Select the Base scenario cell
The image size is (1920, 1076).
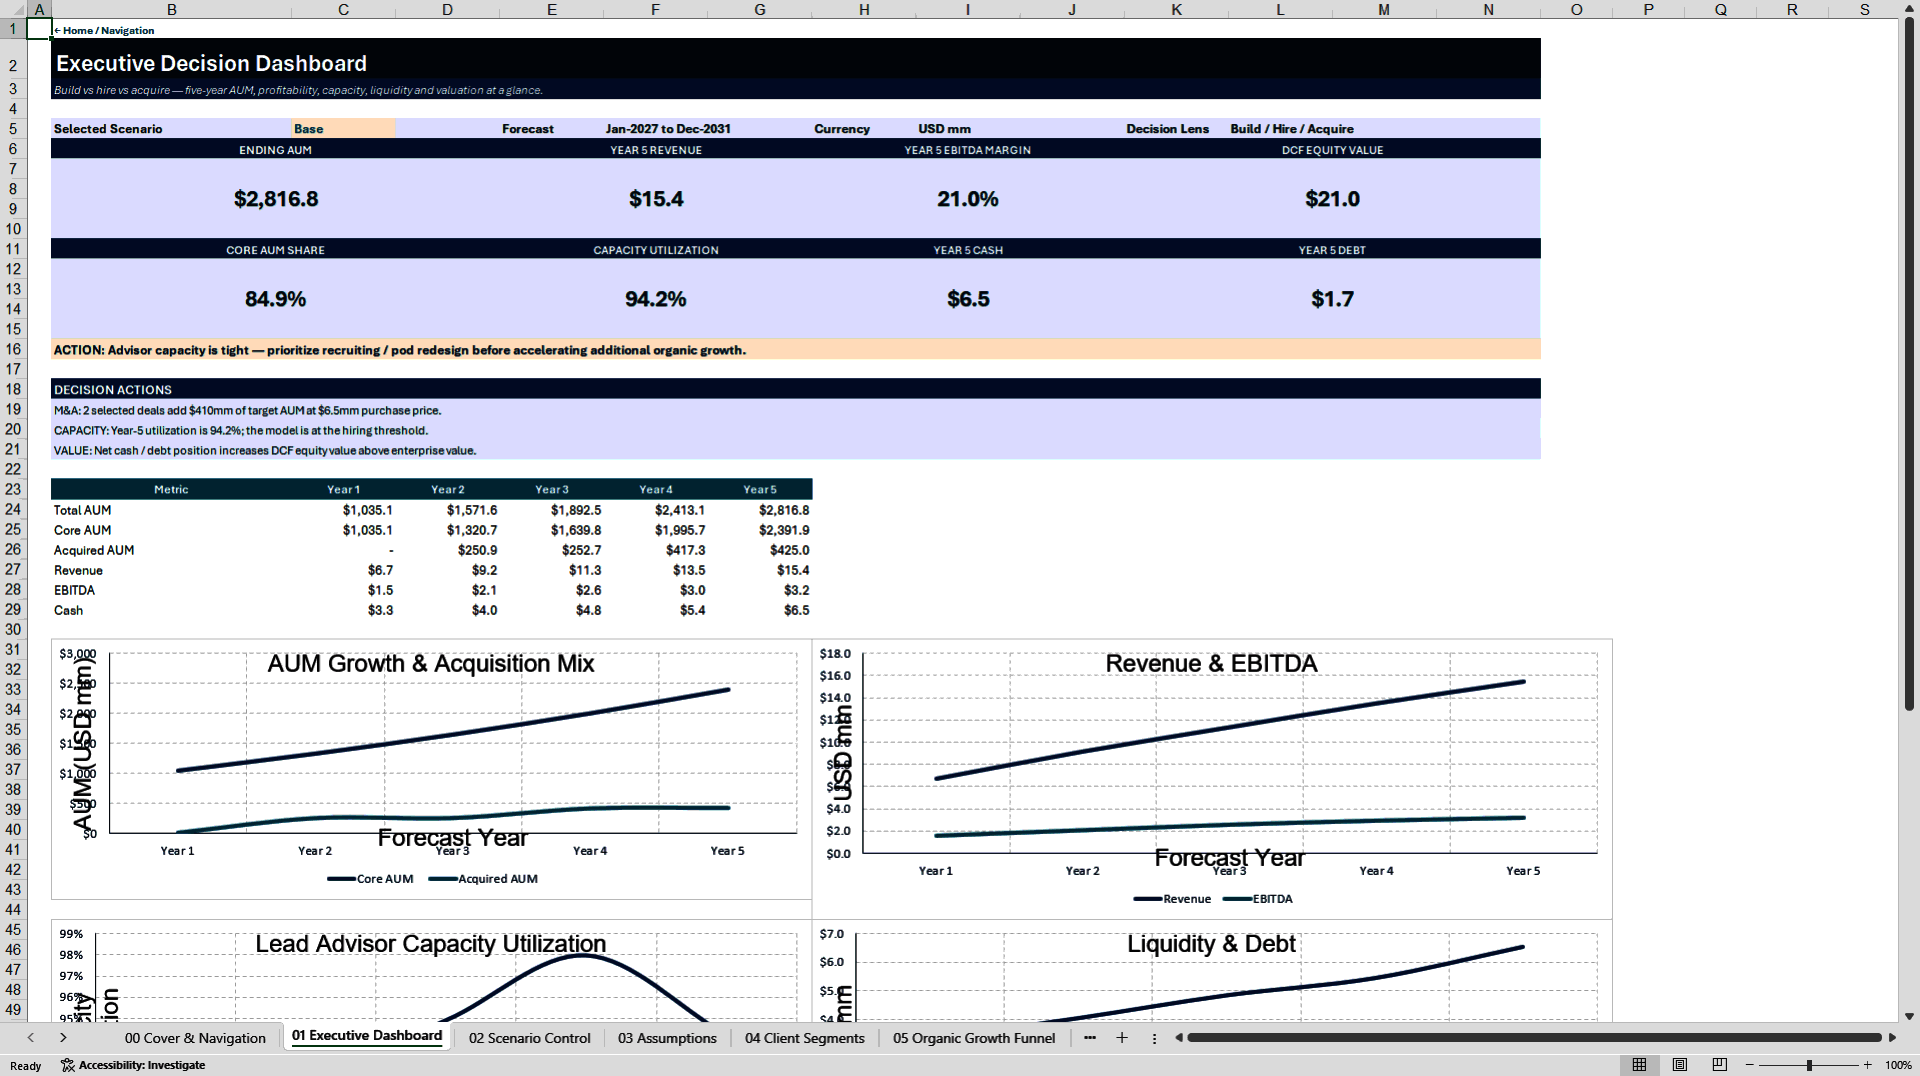click(343, 129)
